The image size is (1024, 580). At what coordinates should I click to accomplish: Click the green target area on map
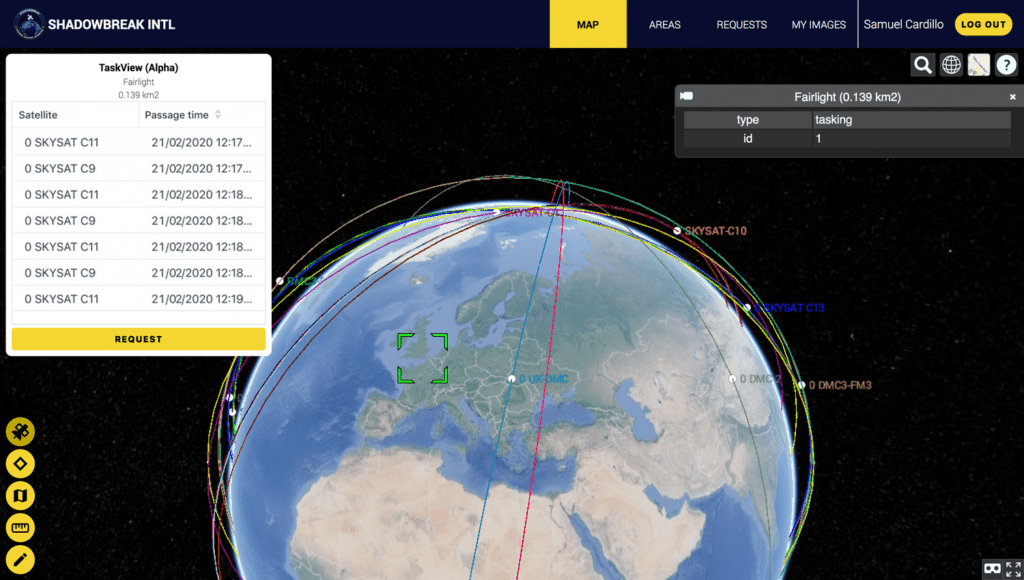(422, 359)
